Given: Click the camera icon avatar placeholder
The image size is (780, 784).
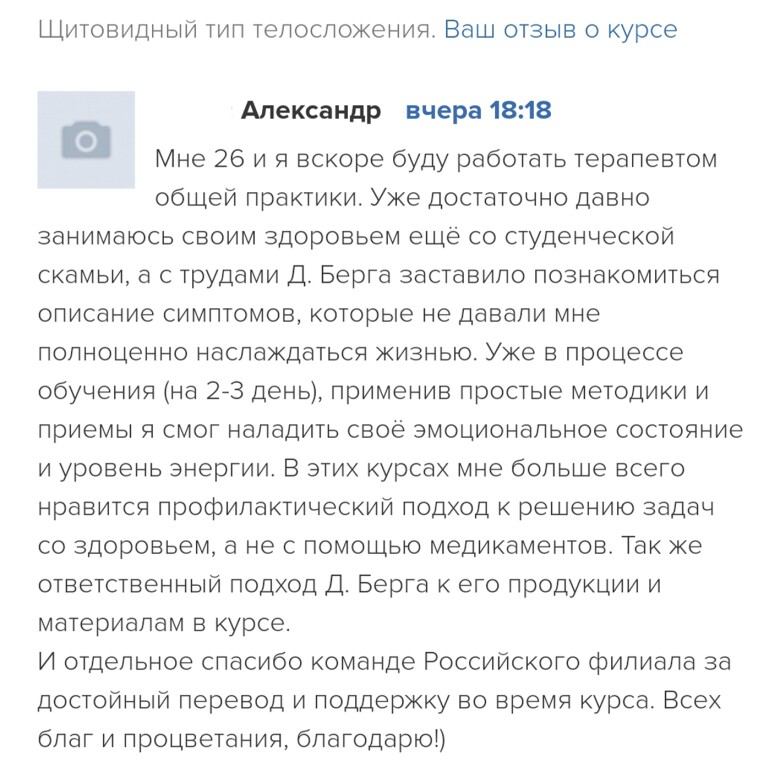Looking at the screenshot, I should [x=86, y=140].
